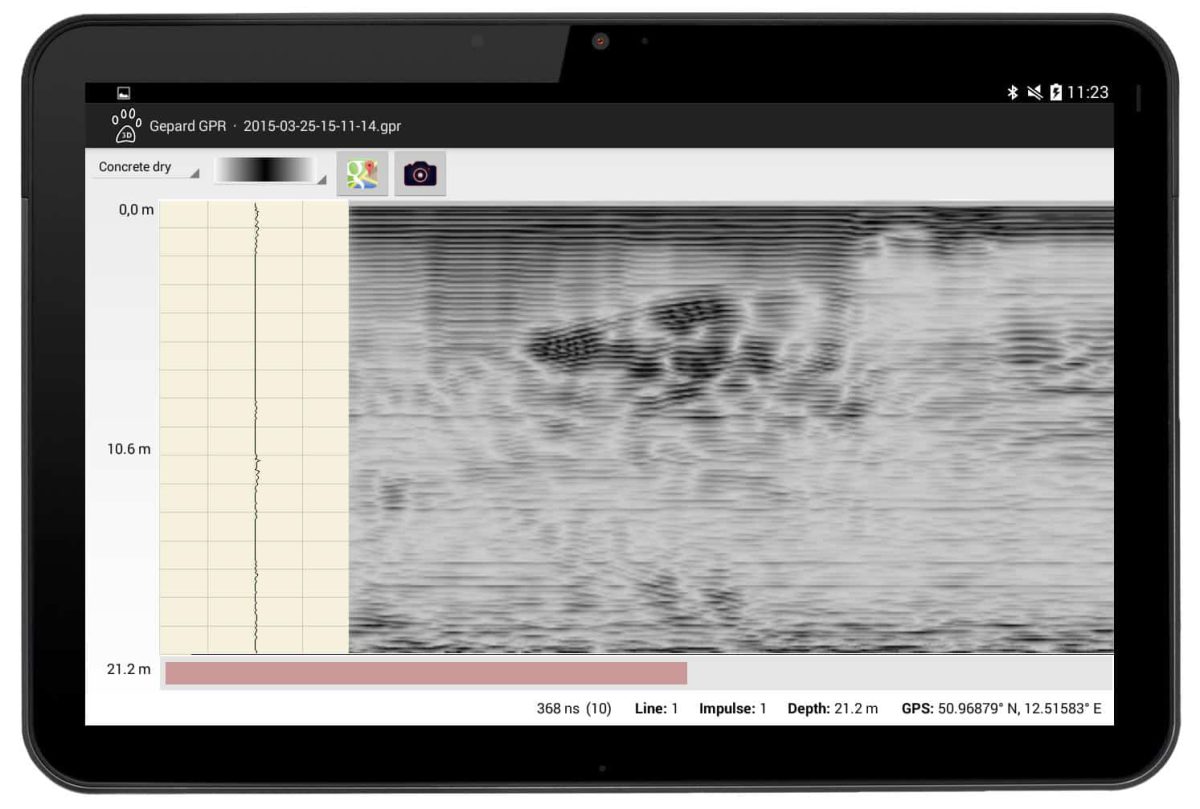Viewport: 1200px width, 809px height.
Task: Open the Concrete dry material dropdown
Action: coord(148,168)
